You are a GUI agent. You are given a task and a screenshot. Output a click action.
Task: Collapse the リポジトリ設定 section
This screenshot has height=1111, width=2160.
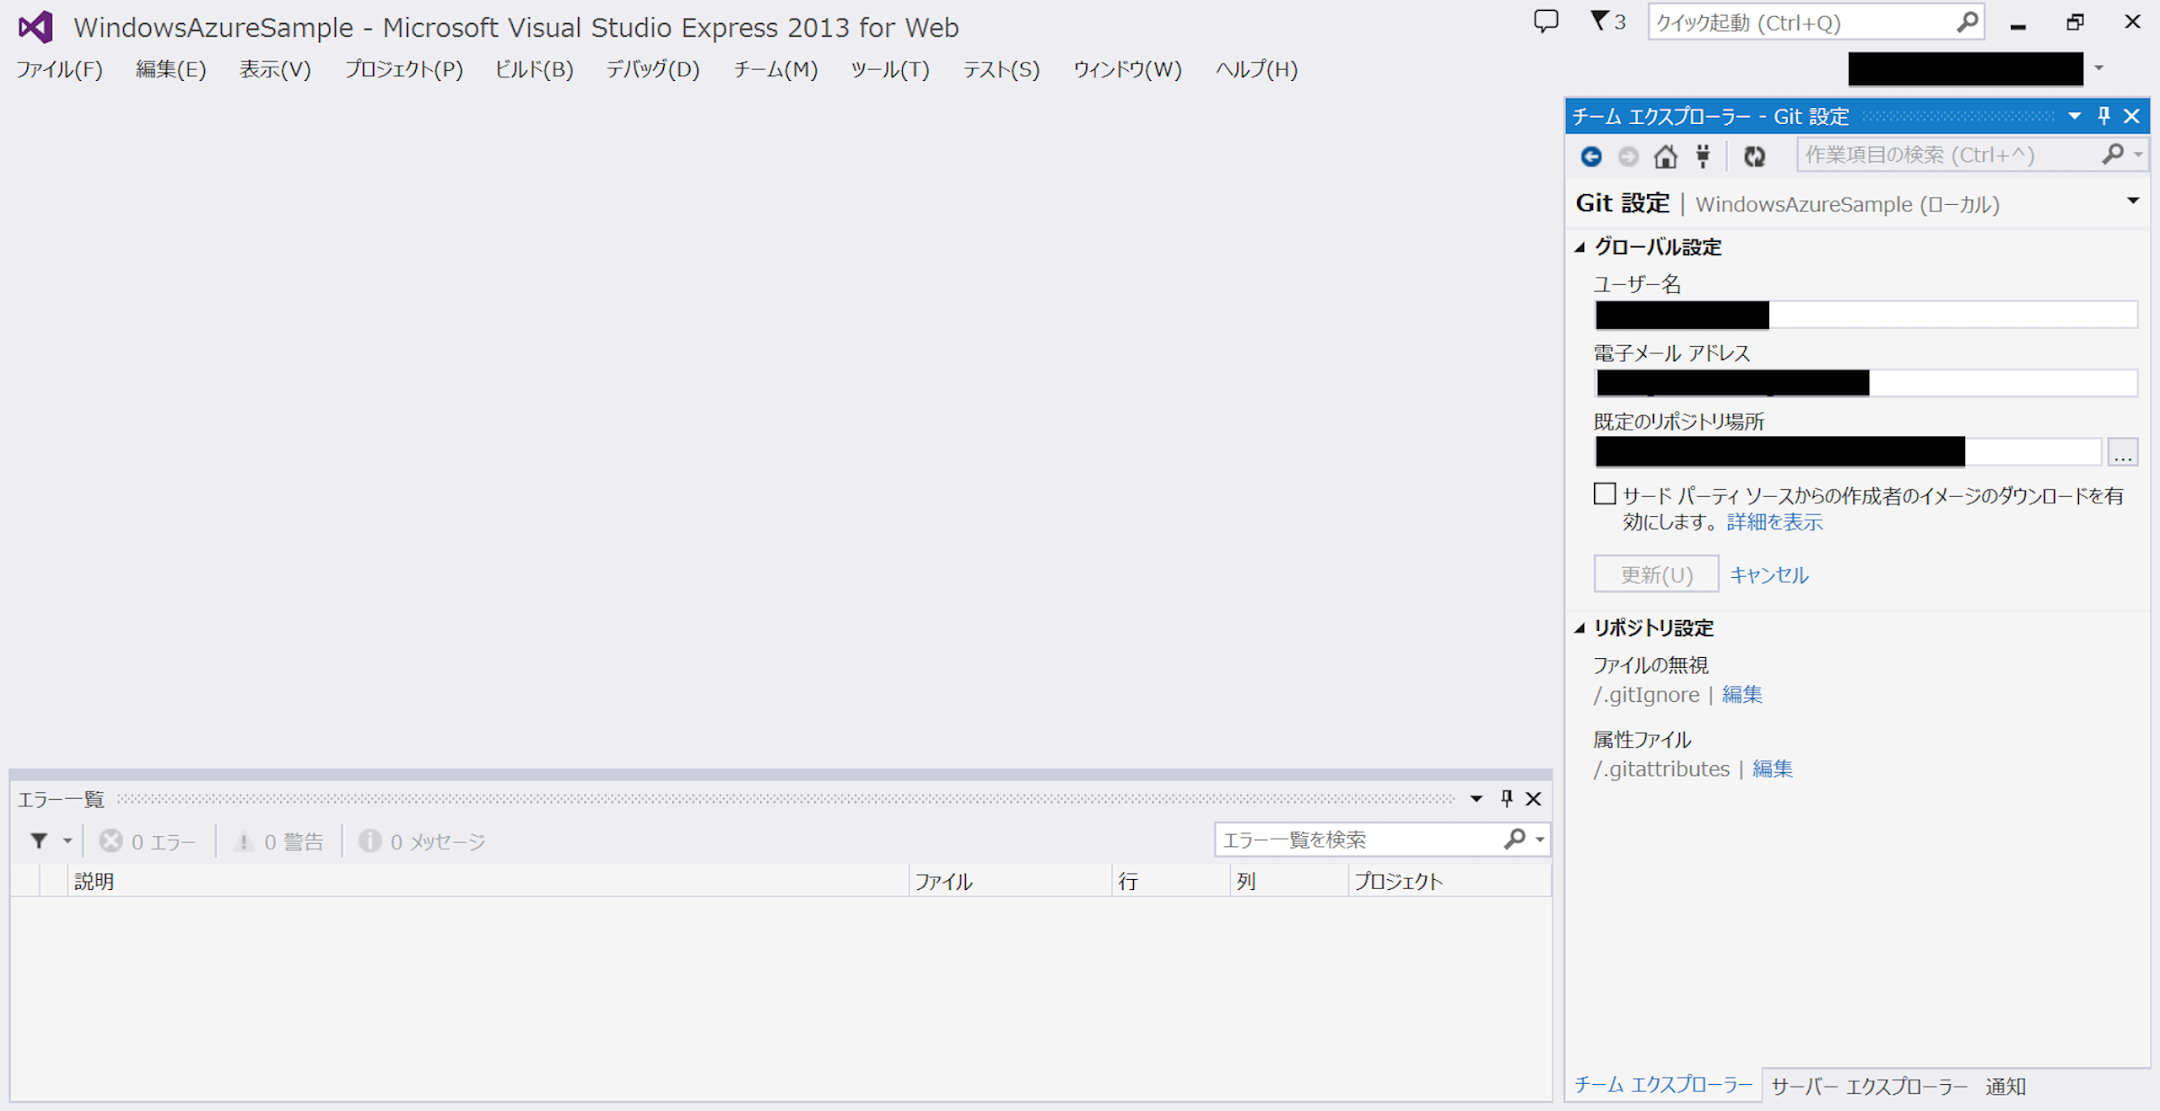(1581, 628)
